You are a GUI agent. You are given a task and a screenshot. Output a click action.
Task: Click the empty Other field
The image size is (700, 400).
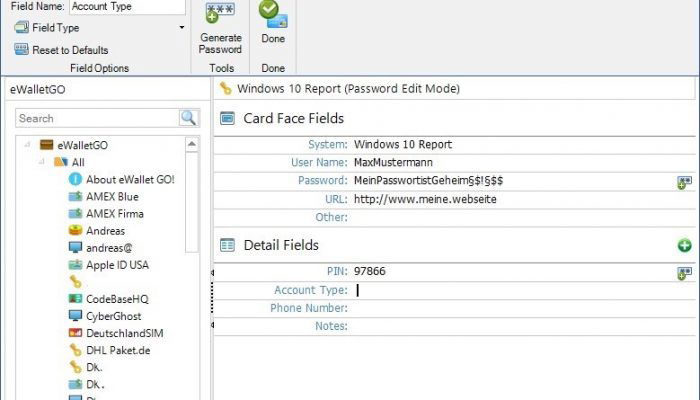pyautogui.click(x=522, y=217)
